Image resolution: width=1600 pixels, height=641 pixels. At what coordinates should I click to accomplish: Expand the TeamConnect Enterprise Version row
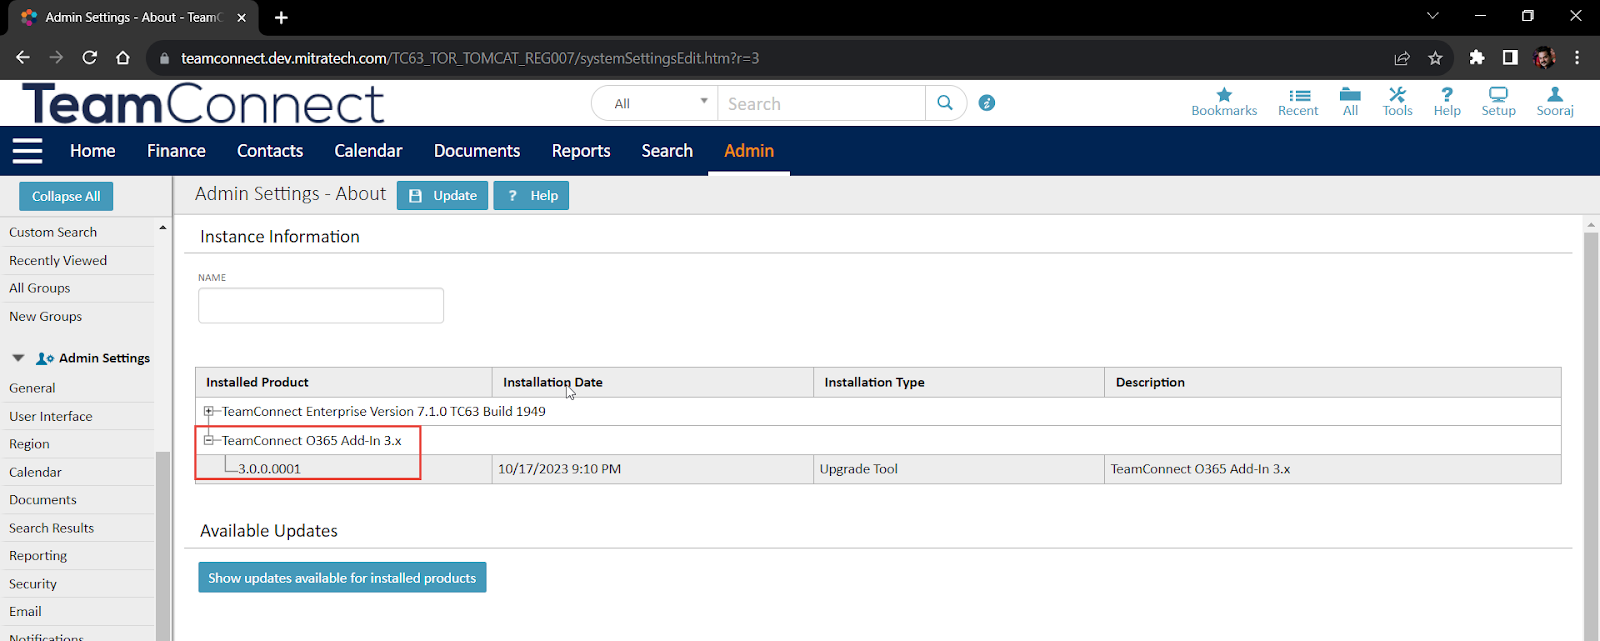209,411
